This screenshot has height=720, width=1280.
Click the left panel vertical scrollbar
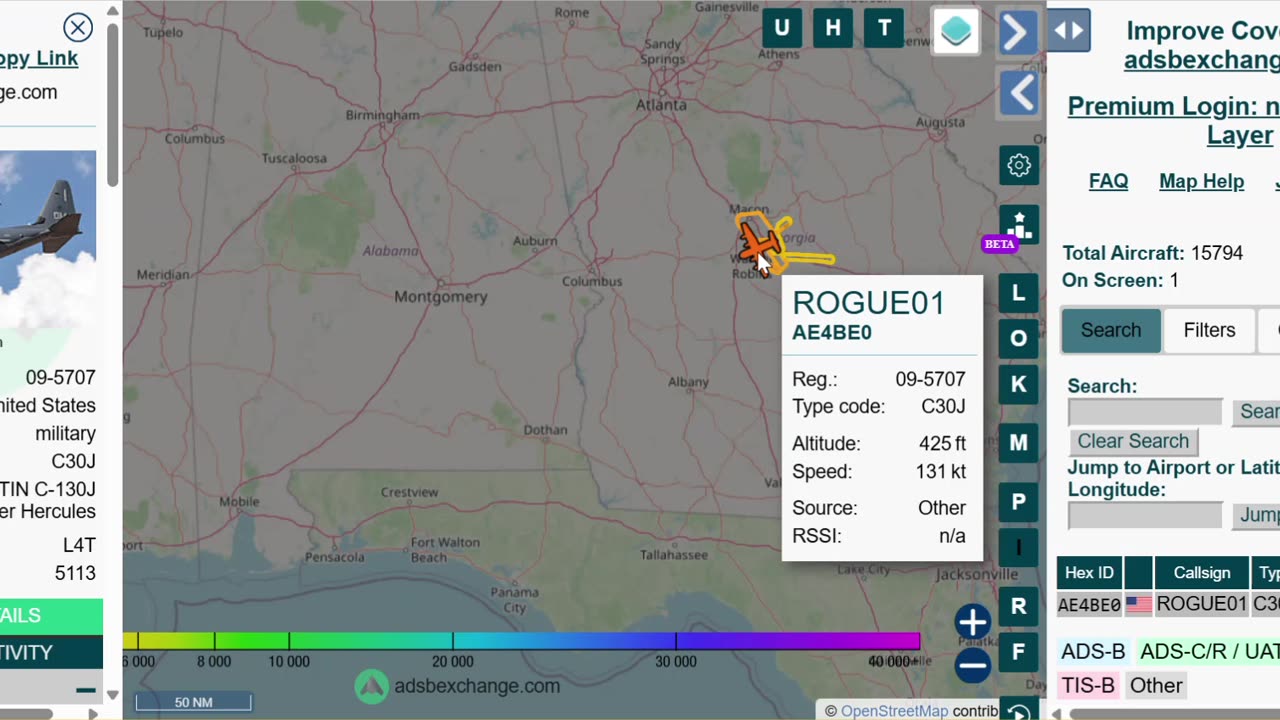[x=113, y=105]
